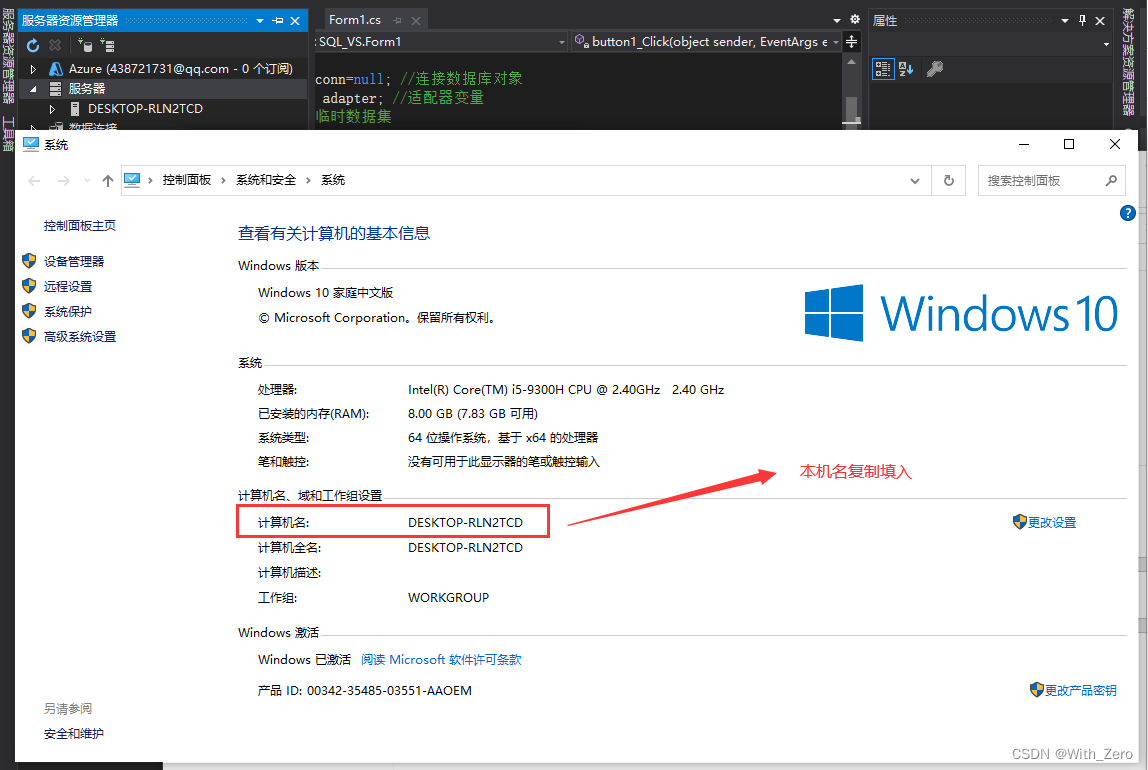Viewport: 1148px width, 770px height.
Task: Select the Azure account node icon
Action: pyautogui.click(x=56, y=69)
